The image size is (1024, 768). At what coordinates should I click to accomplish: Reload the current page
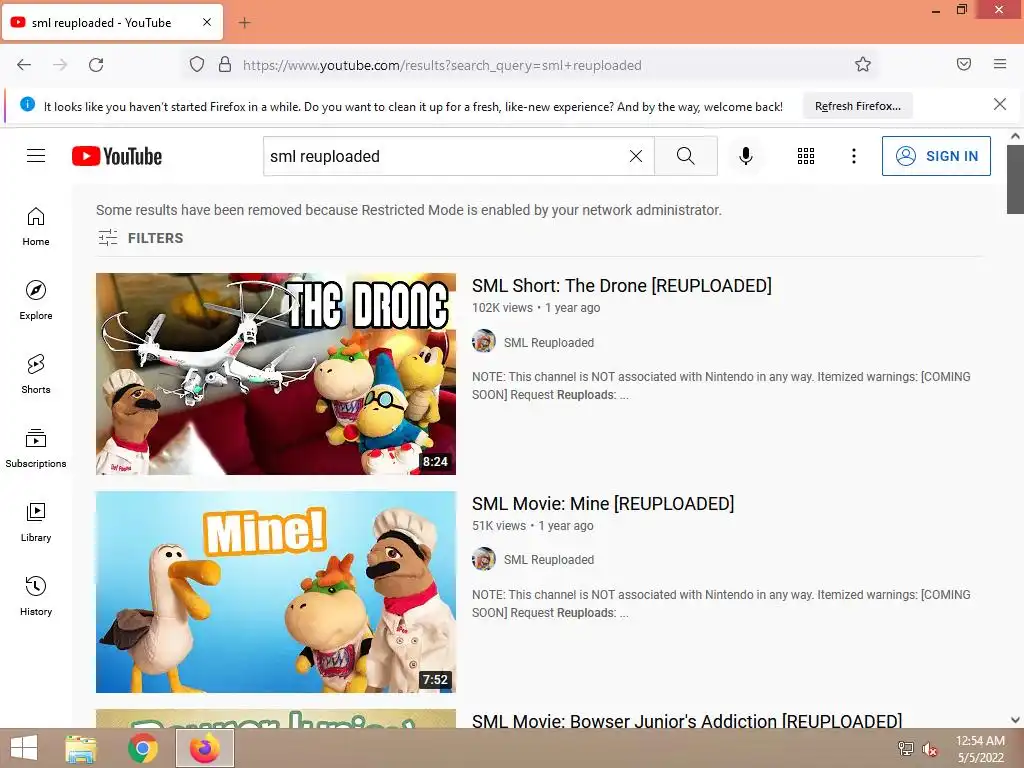(x=96, y=65)
